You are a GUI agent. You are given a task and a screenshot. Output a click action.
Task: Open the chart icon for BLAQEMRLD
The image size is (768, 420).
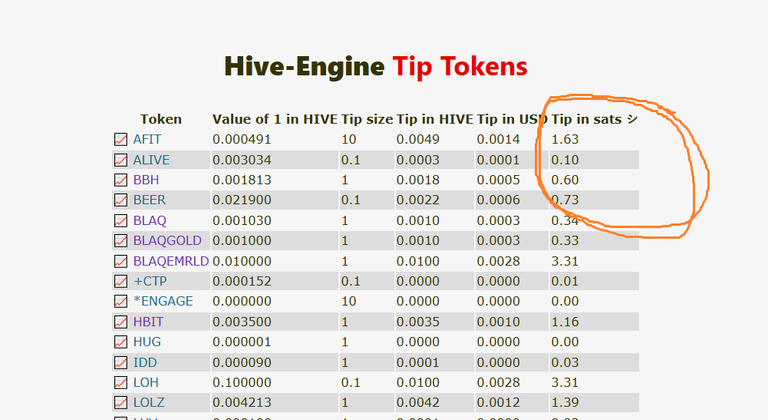pos(120,261)
